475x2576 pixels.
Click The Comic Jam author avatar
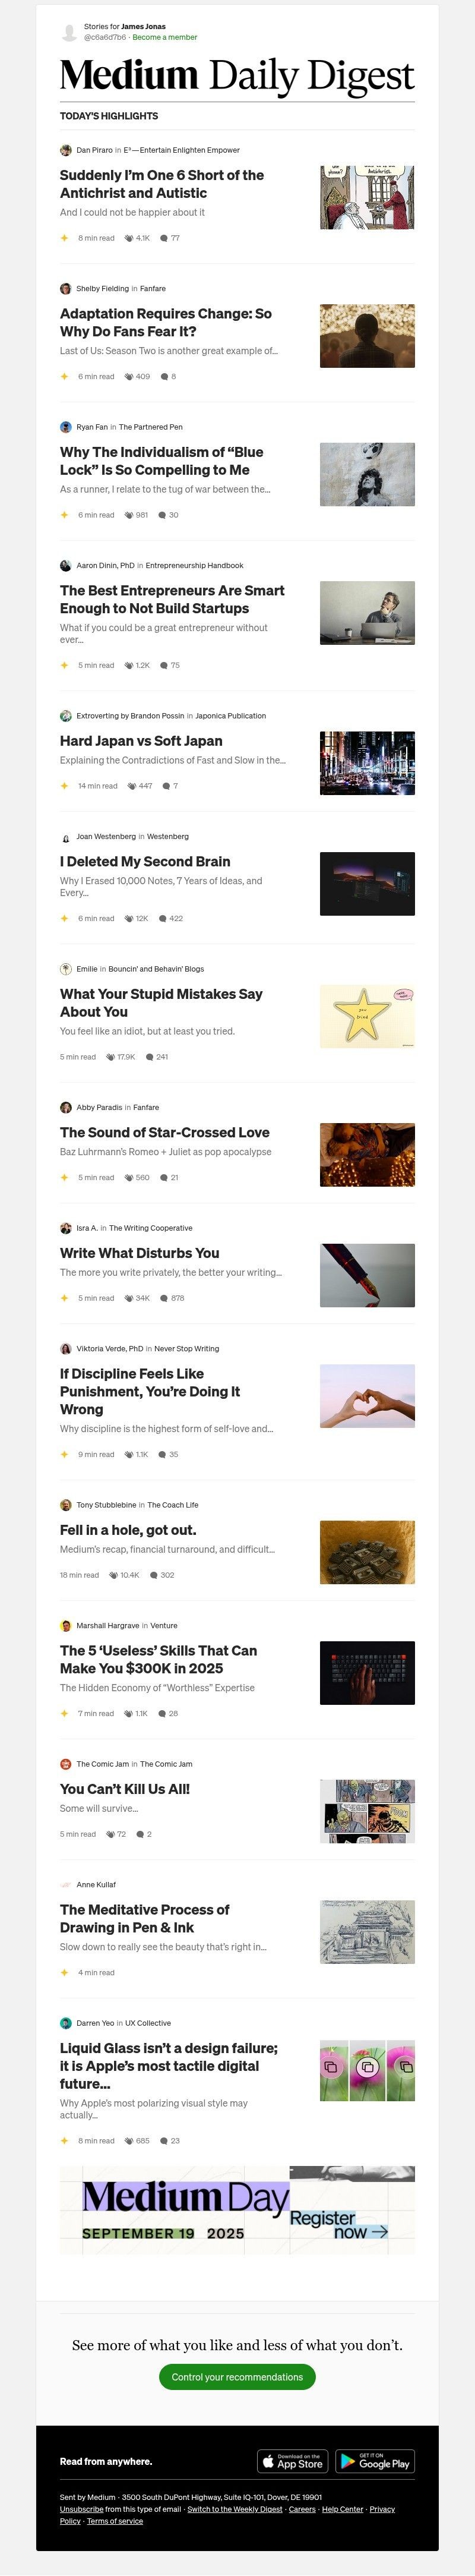point(66,1764)
